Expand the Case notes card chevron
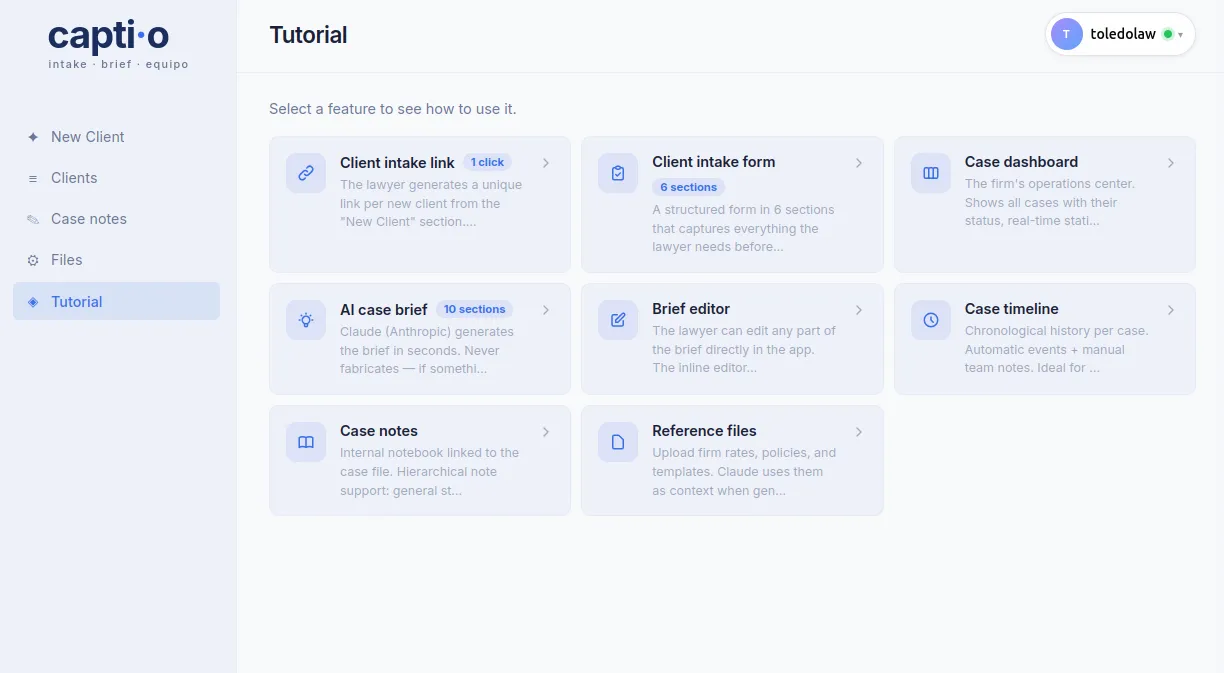 click(546, 432)
